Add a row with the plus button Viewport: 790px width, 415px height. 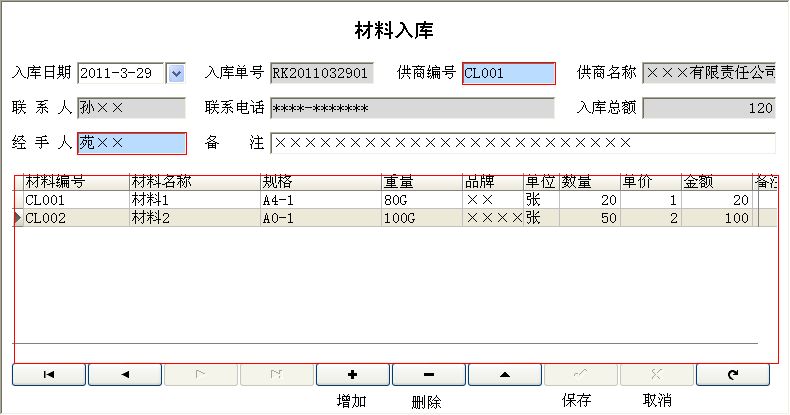[353, 375]
